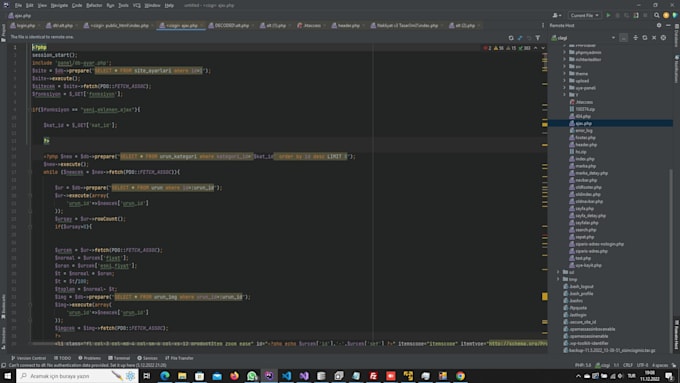Open the TODO tool window
The height and width of the screenshot is (383, 680).
62,358
